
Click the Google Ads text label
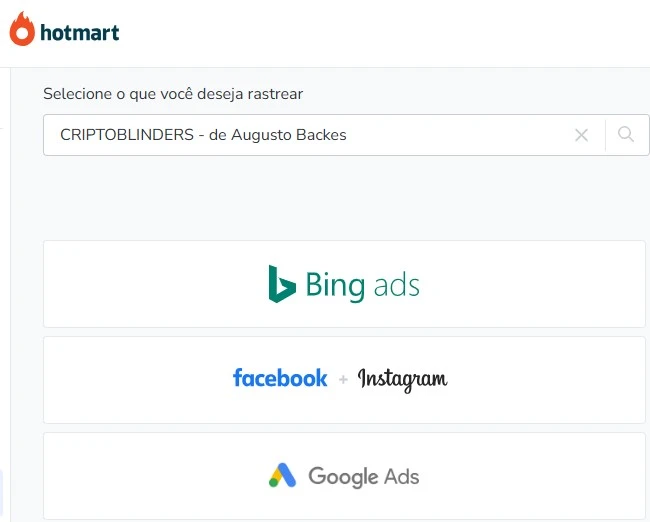(363, 476)
